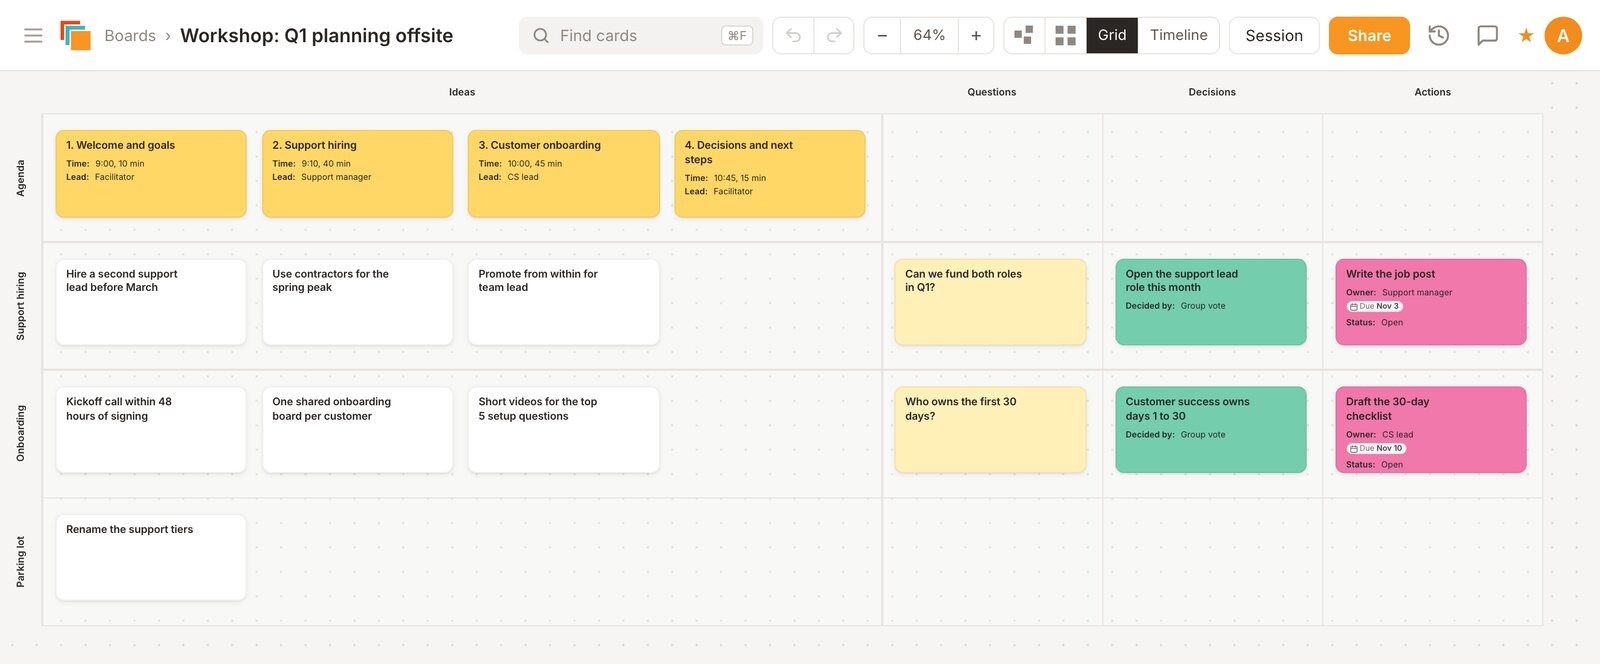This screenshot has width=1600, height=664.
Task: Click Owner: CS lead on the checklist card
Action: 1379,435
